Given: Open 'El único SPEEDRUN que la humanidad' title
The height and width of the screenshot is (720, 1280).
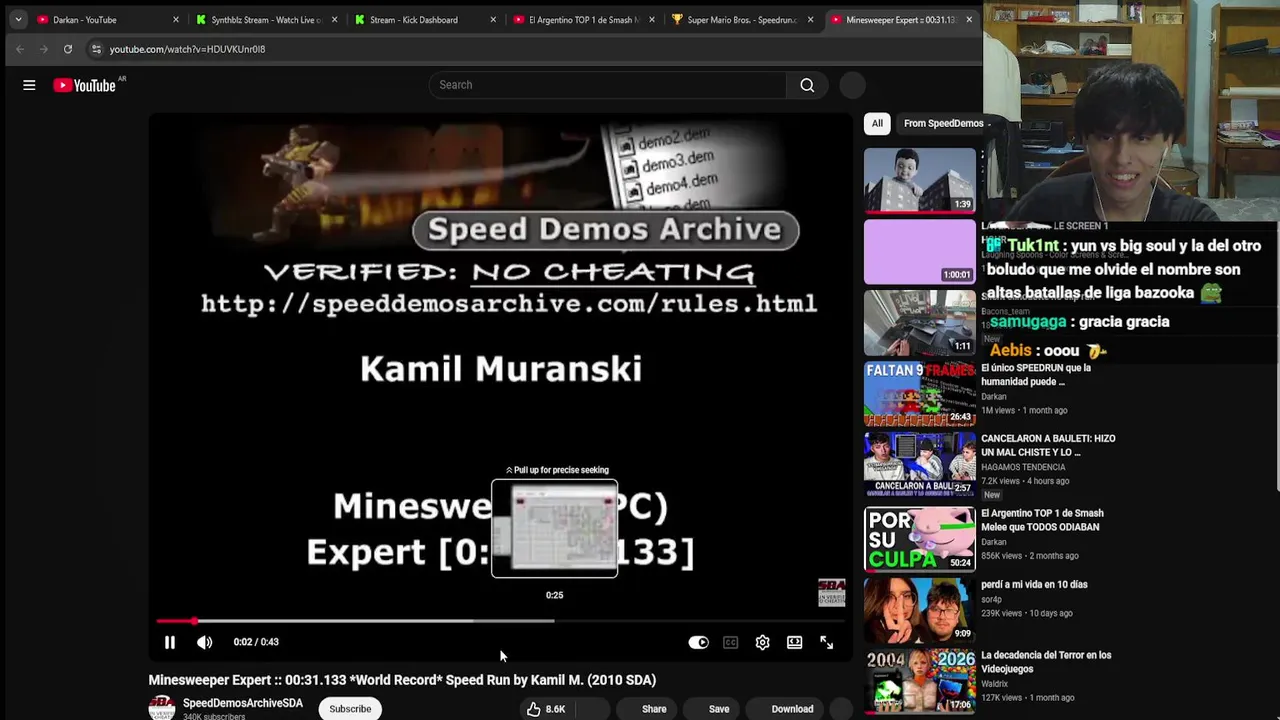Looking at the screenshot, I should pyautogui.click(x=1036, y=374).
